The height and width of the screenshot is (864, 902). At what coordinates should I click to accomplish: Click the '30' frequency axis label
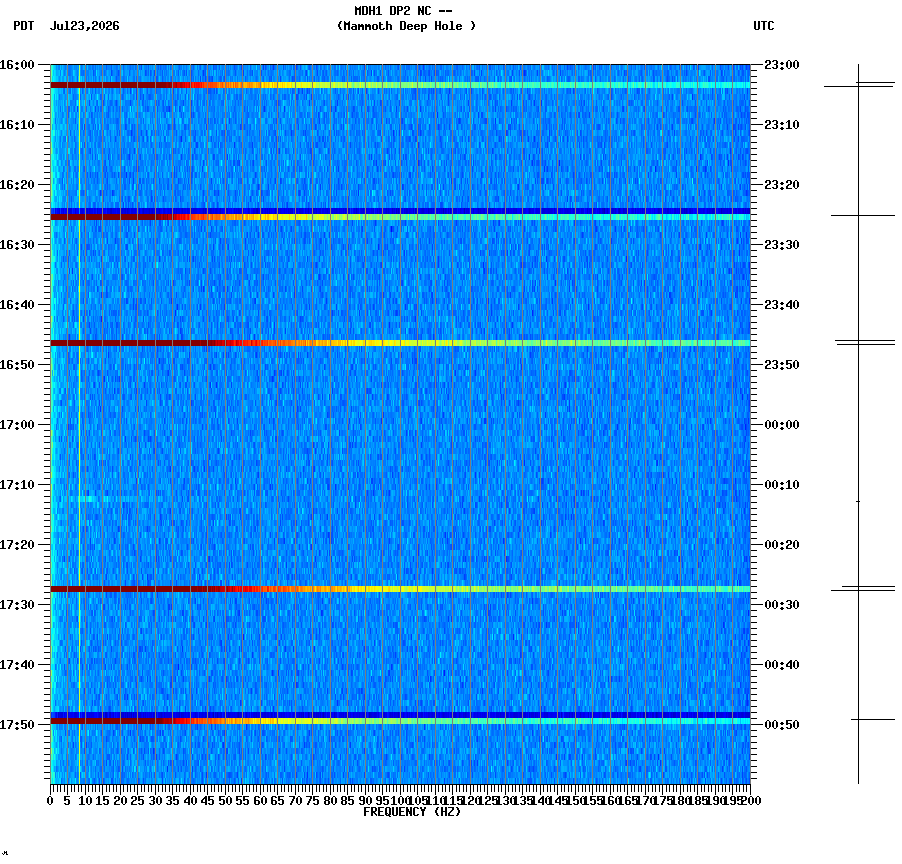tap(155, 801)
